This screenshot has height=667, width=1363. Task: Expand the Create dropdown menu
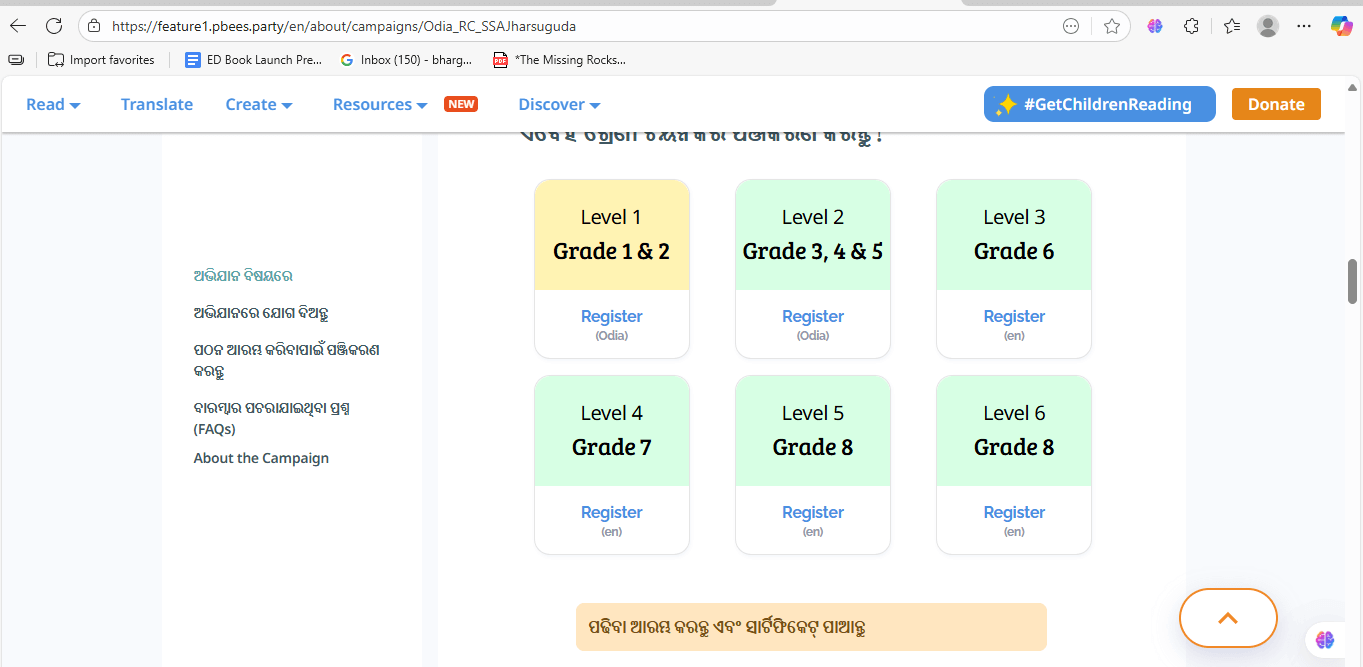(x=258, y=104)
